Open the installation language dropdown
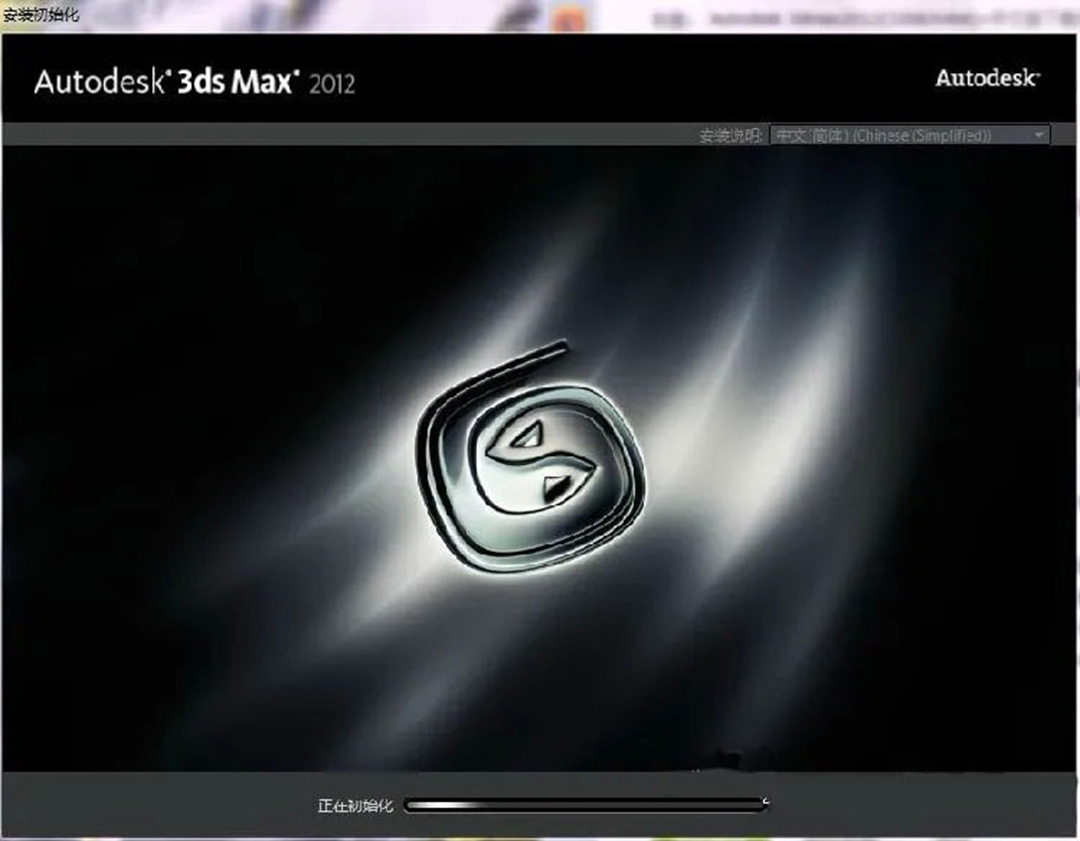 (910, 135)
